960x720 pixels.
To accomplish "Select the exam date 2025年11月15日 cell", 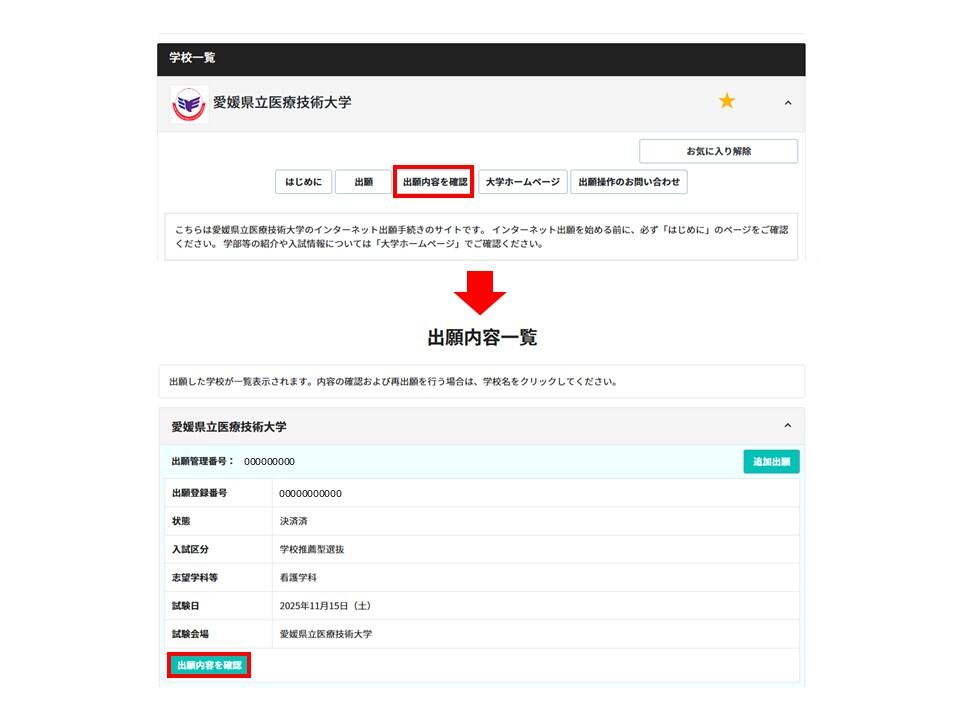I will click(326, 606).
